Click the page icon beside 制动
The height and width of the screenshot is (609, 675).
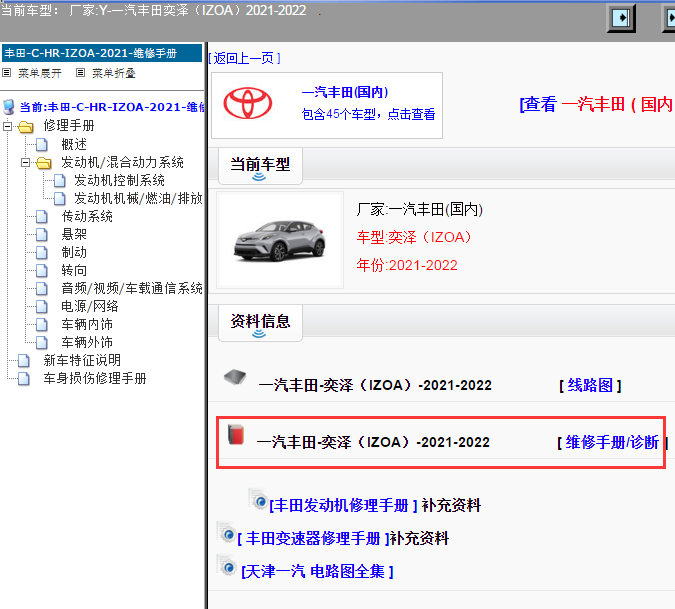click(x=42, y=253)
